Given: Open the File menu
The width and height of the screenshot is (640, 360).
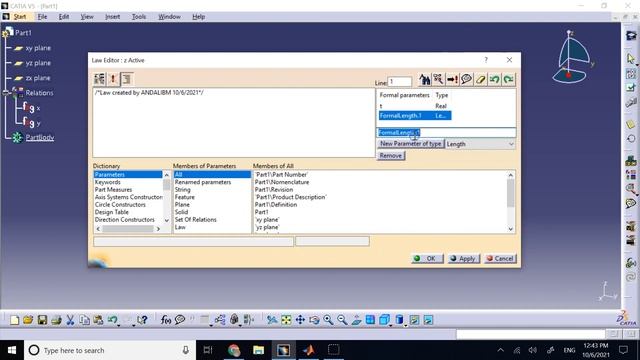Looking at the screenshot, I should 42,17.
